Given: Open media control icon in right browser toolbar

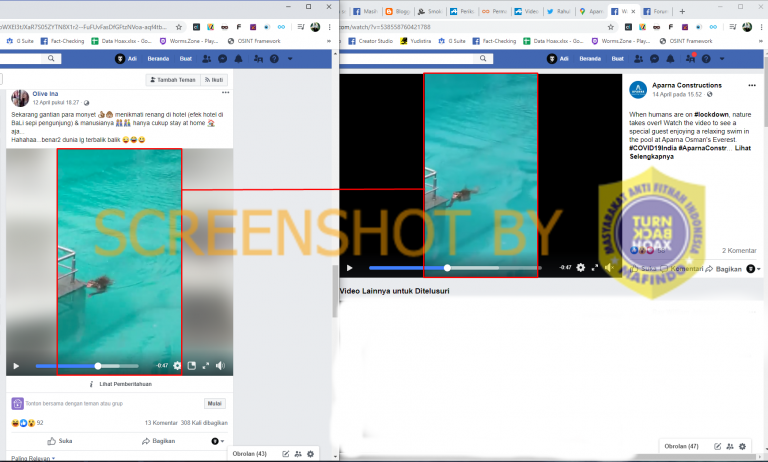Looking at the screenshot, I should coord(733,27).
